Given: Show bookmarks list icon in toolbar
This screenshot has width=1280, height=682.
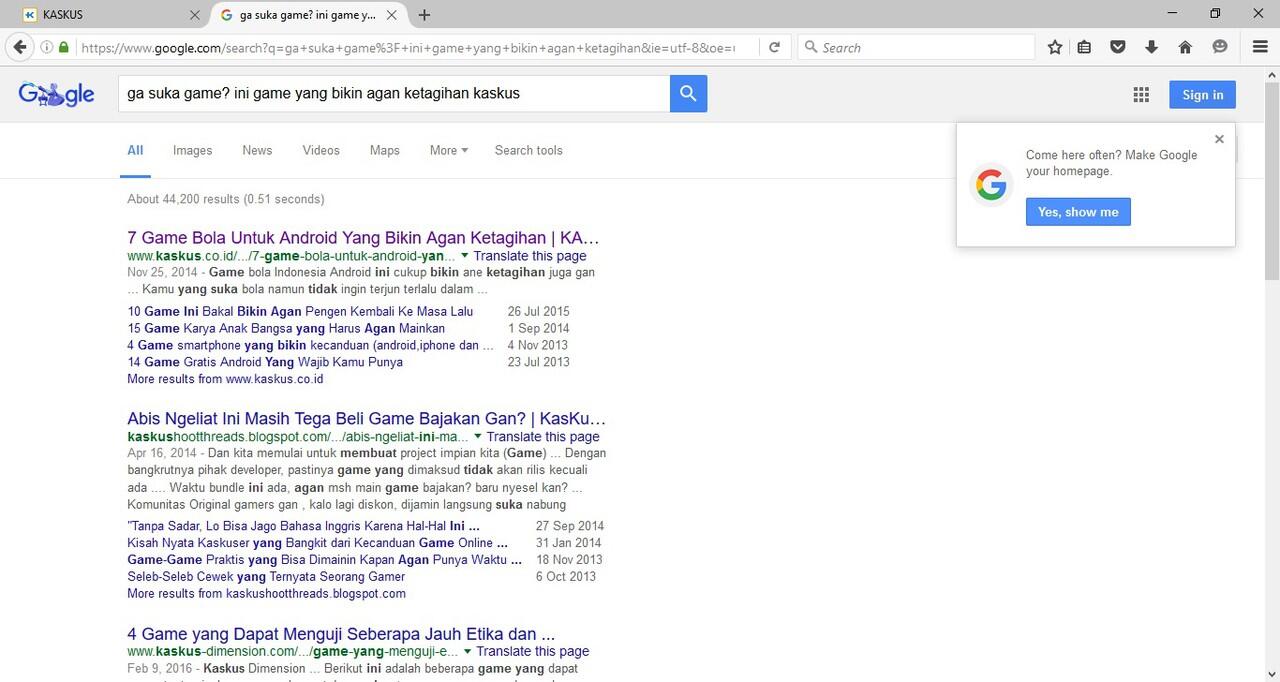Looking at the screenshot, I should pos(1085,47).
